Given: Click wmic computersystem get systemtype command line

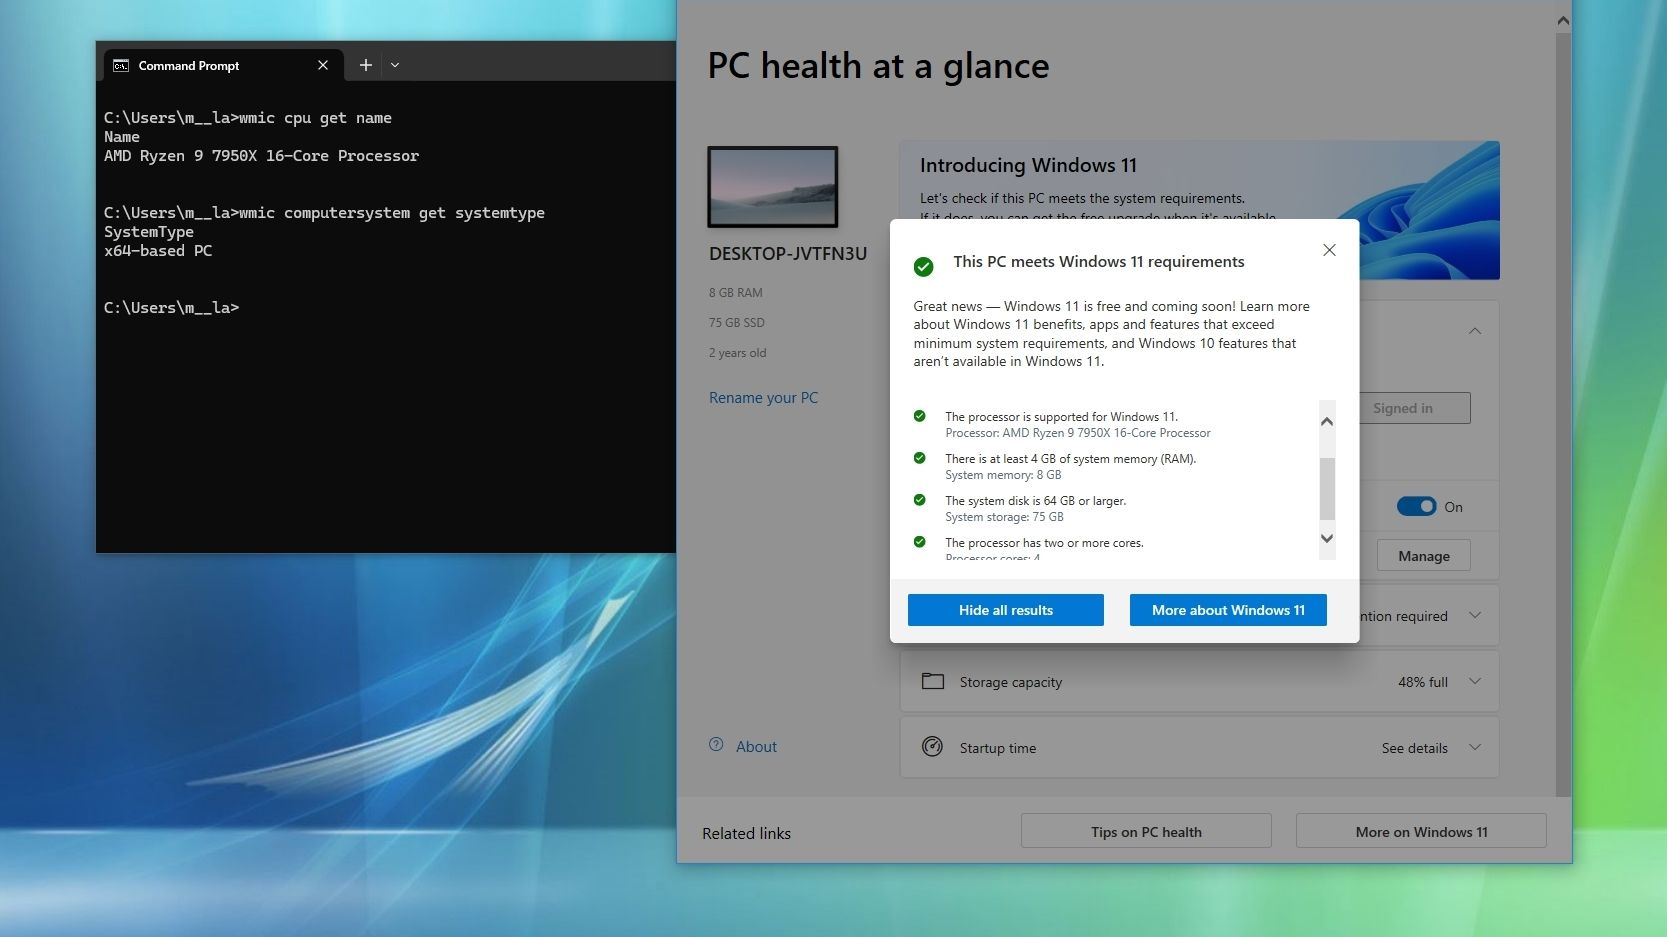Looking at the screenshot, I should [x=325, y=213].
